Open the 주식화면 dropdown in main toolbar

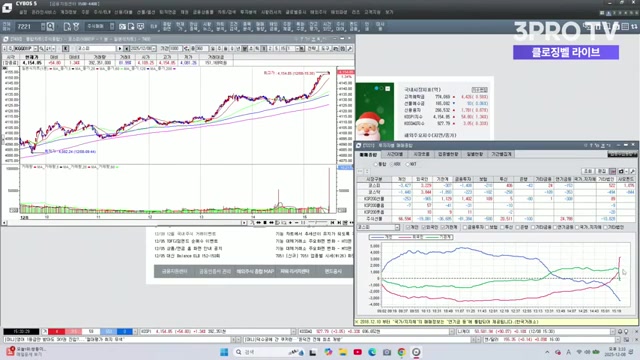click(x=112, y=27)
